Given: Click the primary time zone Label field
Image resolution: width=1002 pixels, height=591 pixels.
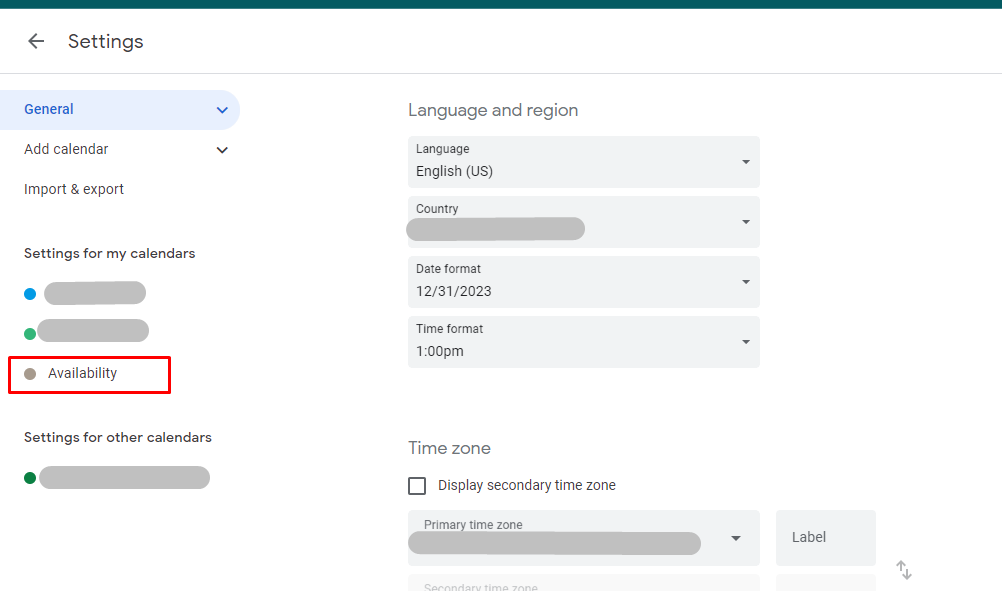Looking at the screenshot, I should coord(825,537).
